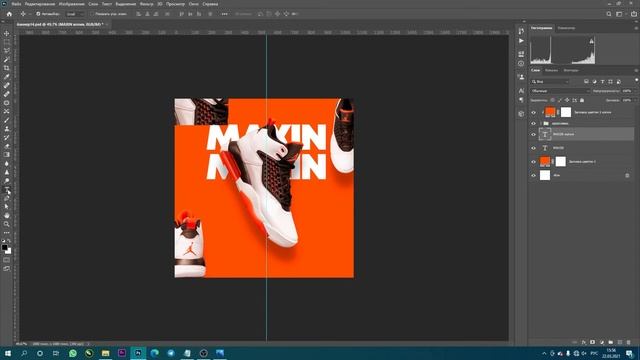Click the switch foreground/background colors arrow
The height and width of the screenshot is (360, 640).
point(10,242)
